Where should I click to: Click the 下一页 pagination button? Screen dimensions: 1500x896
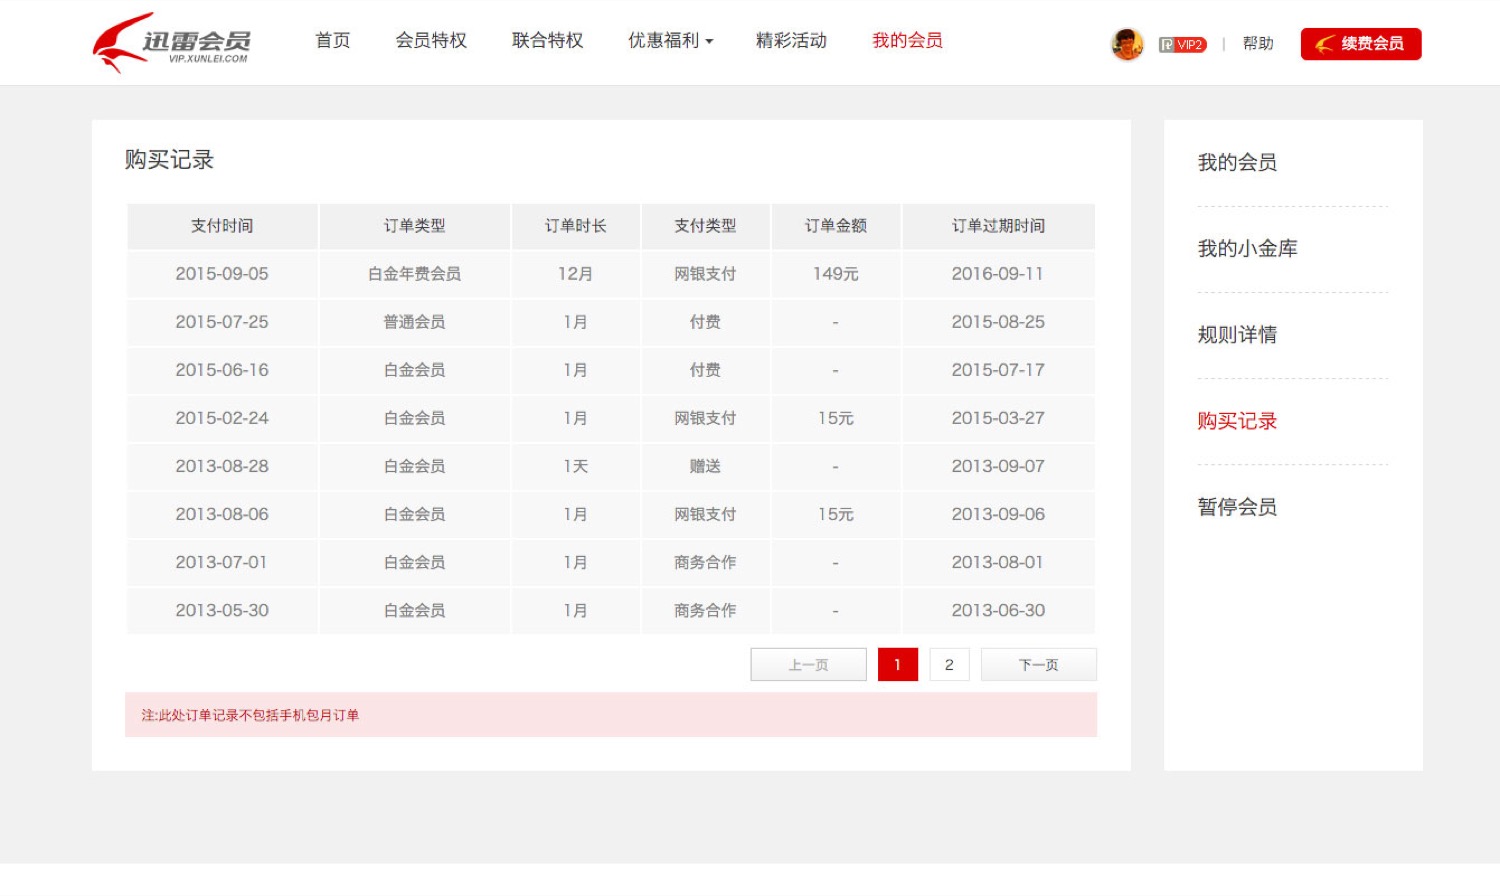pyautogui.click(x=1038, y=665)
